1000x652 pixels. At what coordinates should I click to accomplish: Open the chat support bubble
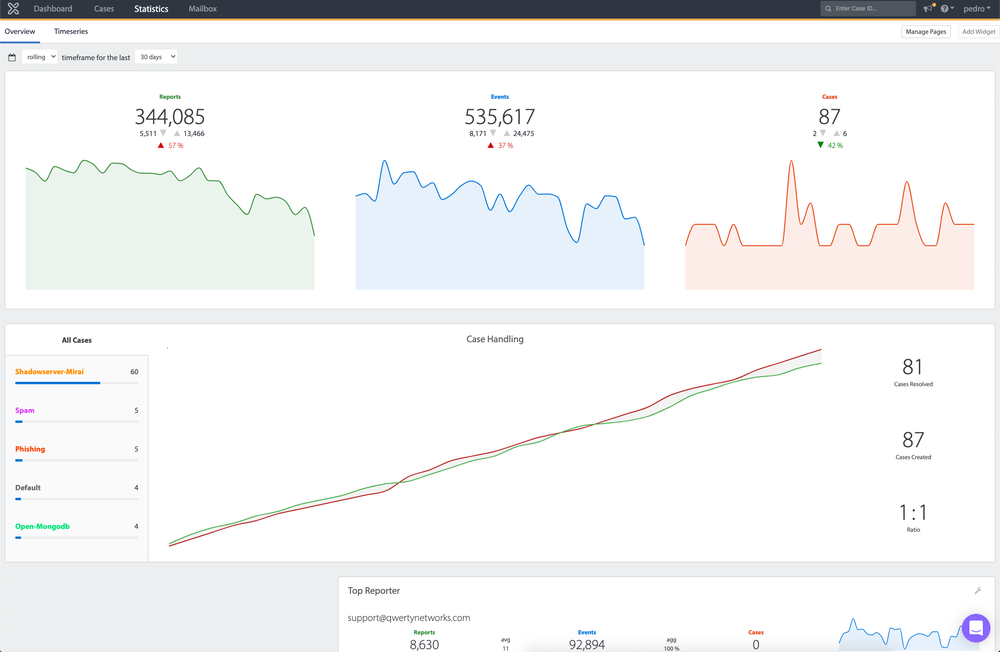click(976, 628)
